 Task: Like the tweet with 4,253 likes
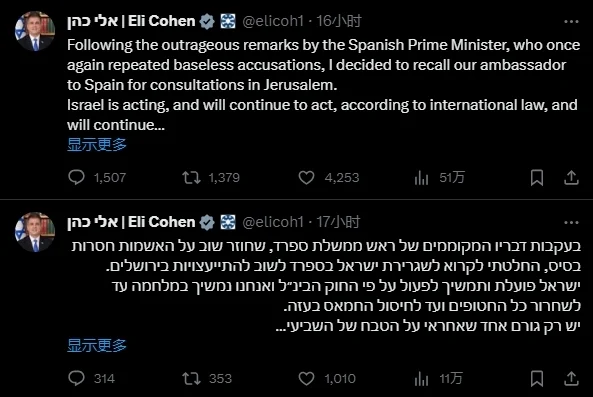pyautogui.click(x=306, y=177)
